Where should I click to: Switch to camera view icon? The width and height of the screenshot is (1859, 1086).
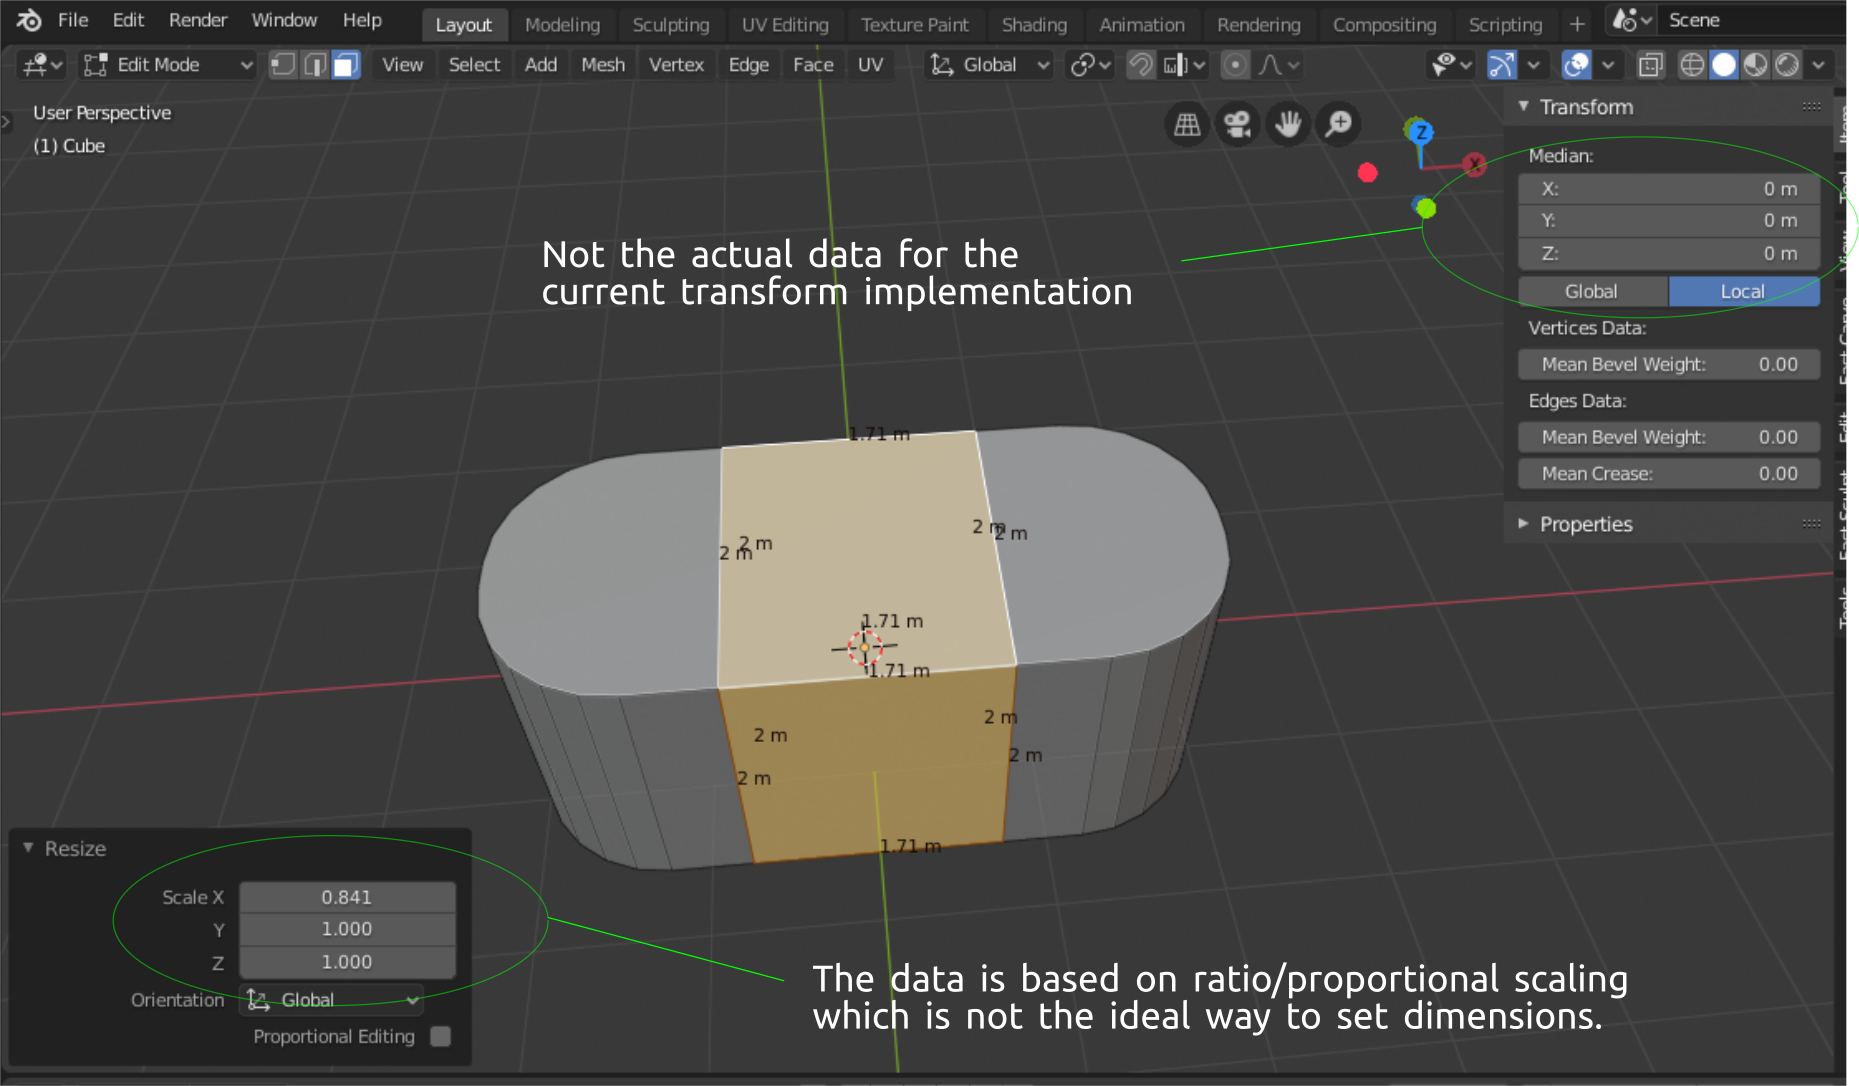pyautogui.click(x=1238, y=124)
